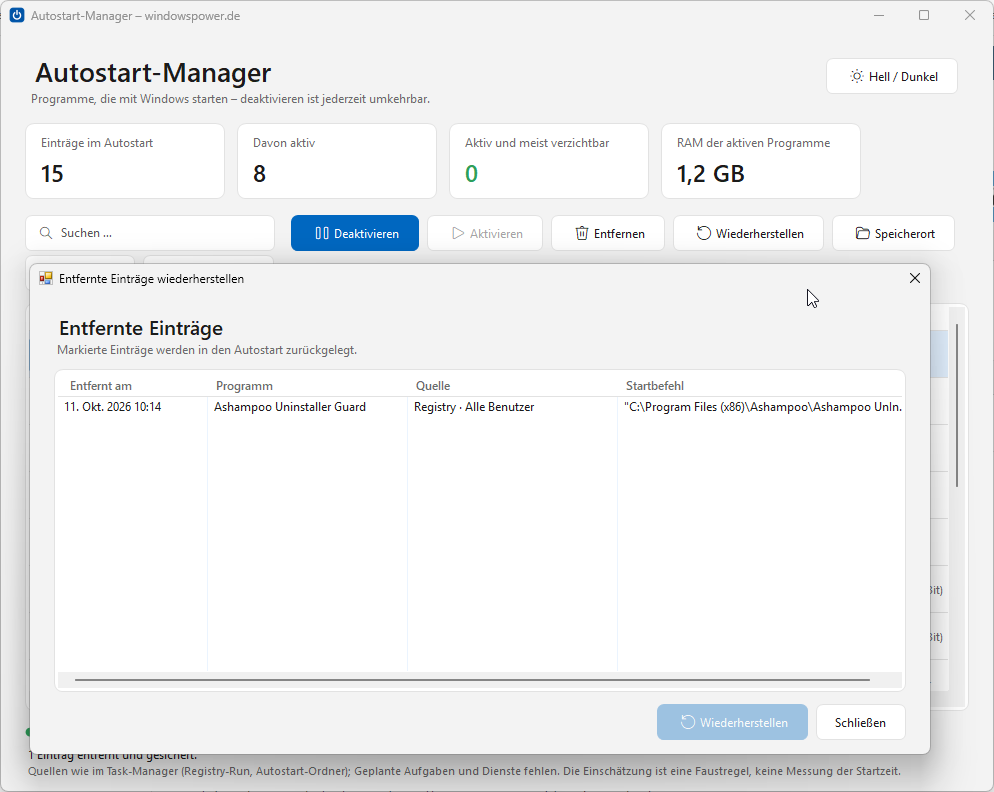Click the Einträge im Autostart card
Screen dimensions: 994x792
(125, 161)
